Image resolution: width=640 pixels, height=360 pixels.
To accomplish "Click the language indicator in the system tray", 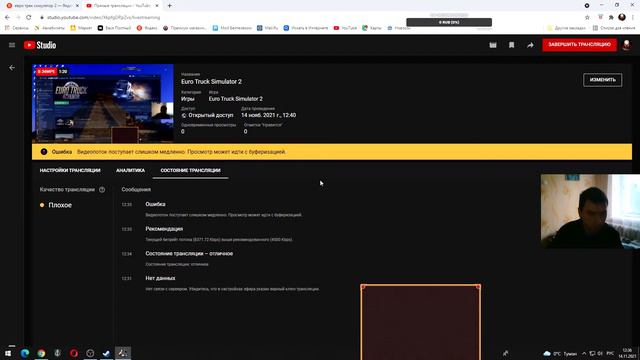I will pyautogui.click(x=610, y=353).
